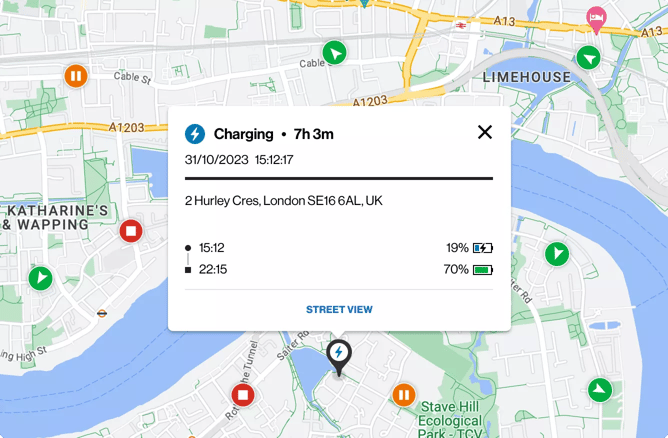668x438 pixels.
Task: Select the green arrow marker on Cable St
Action: [336, 52]
